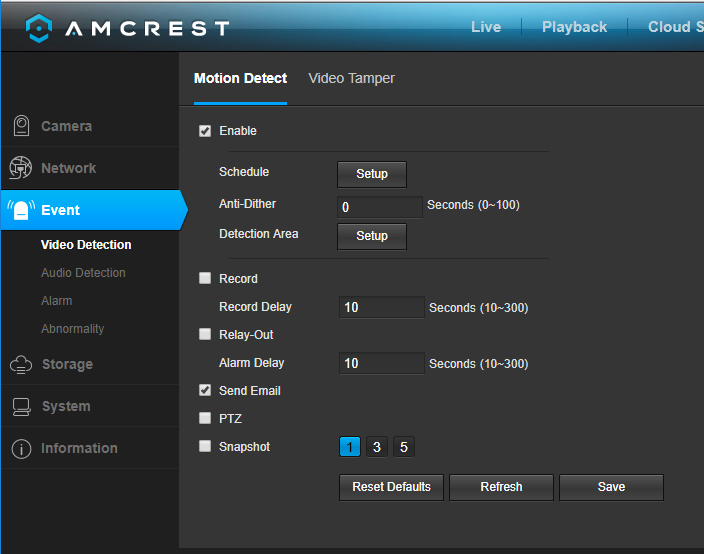Screen dimensions: 704x554
Task: Click the Amcrest hexagon logo icon
Action: tap(39, 28)
